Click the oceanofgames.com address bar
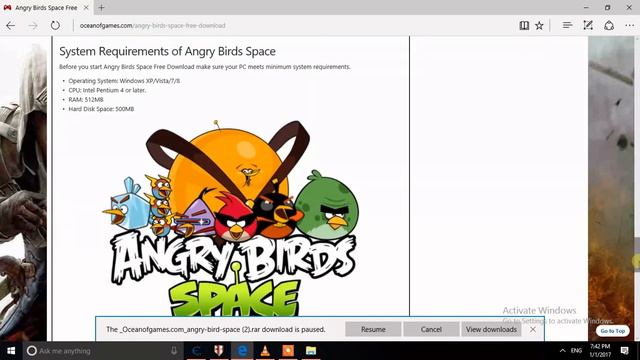Viewport: 640px width, 360px height. [153, 25]
